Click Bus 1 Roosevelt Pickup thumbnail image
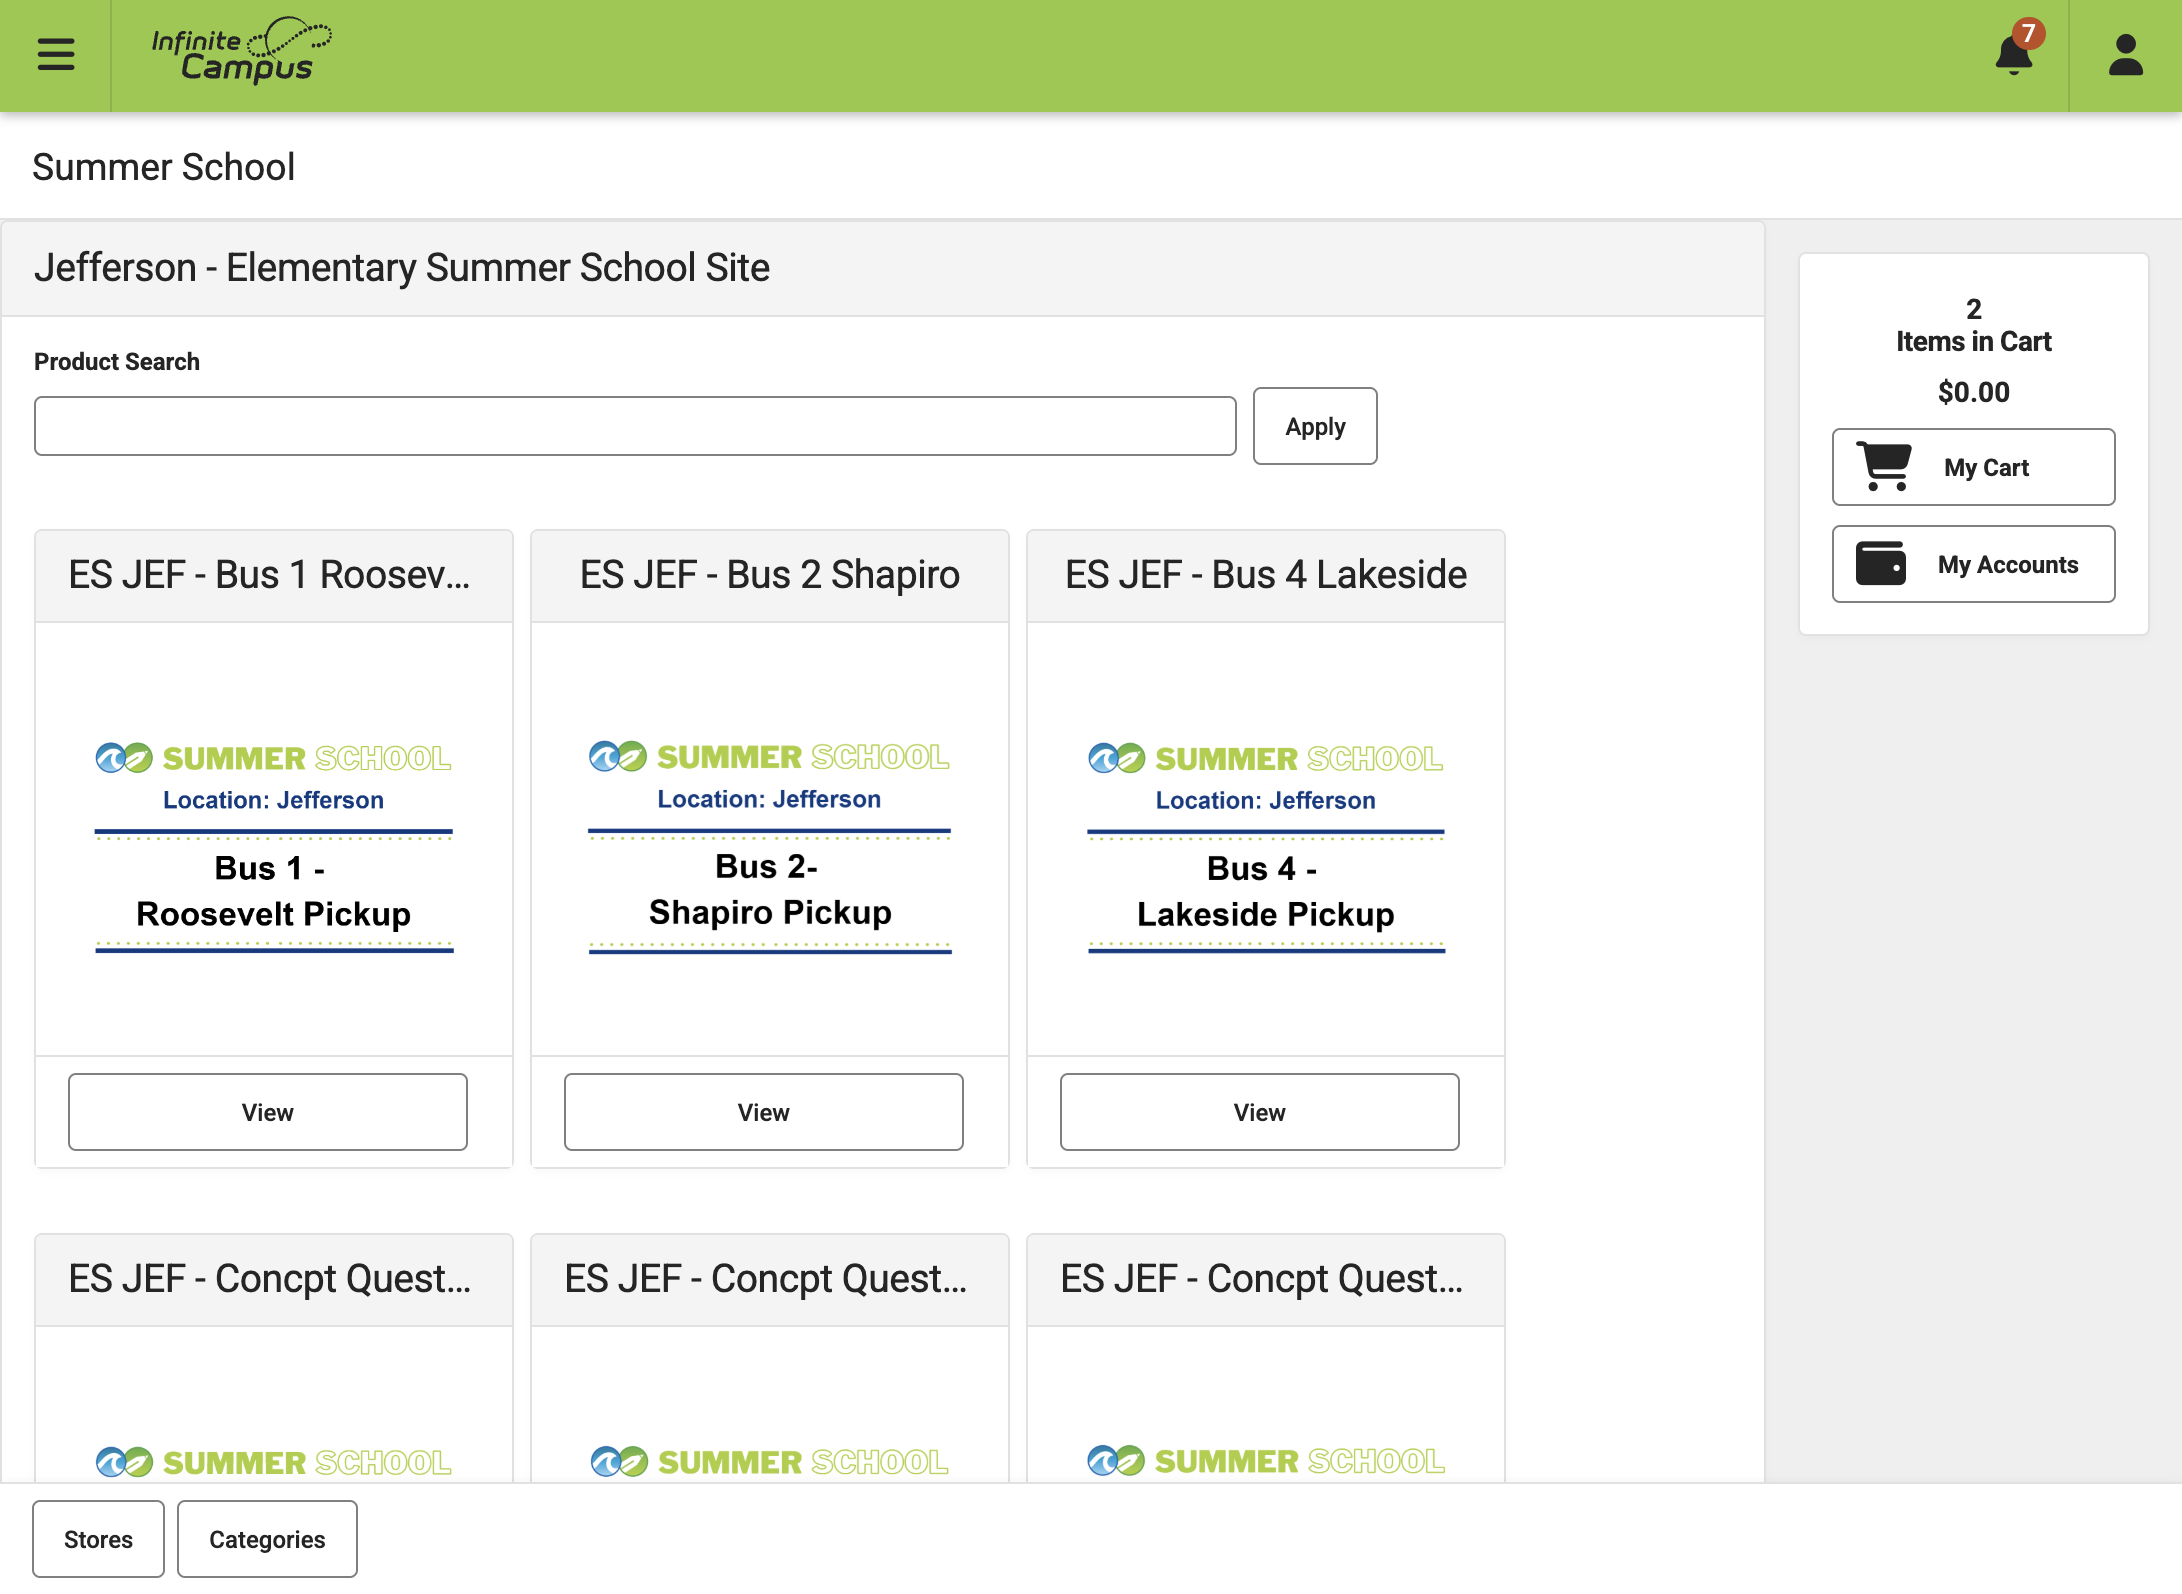Screen dimensions: 2182x1594 pyautogui.click(x=274, y=846)
